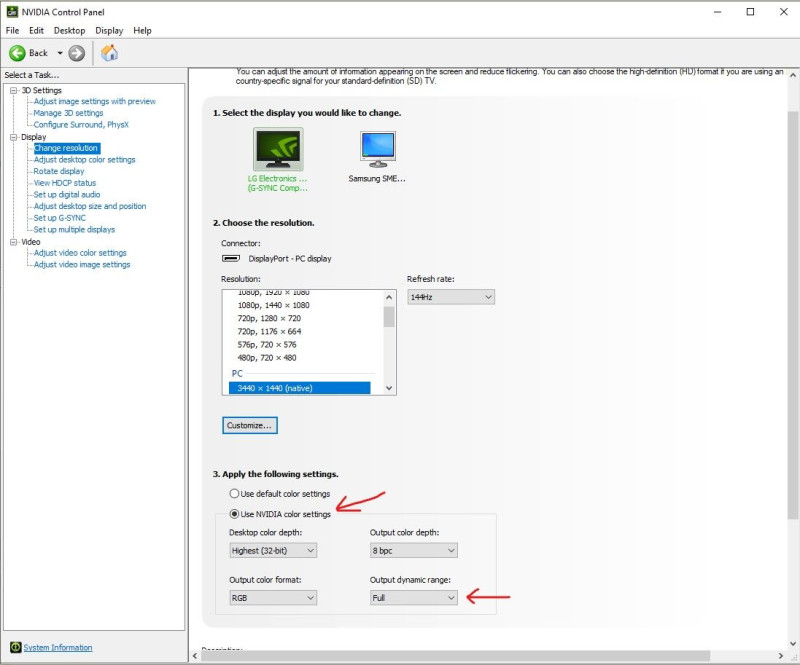800x665 pixels.
Task: Click horizontal scrollbar right arrow
Action: pyautogui.click(x=781, y=656)
